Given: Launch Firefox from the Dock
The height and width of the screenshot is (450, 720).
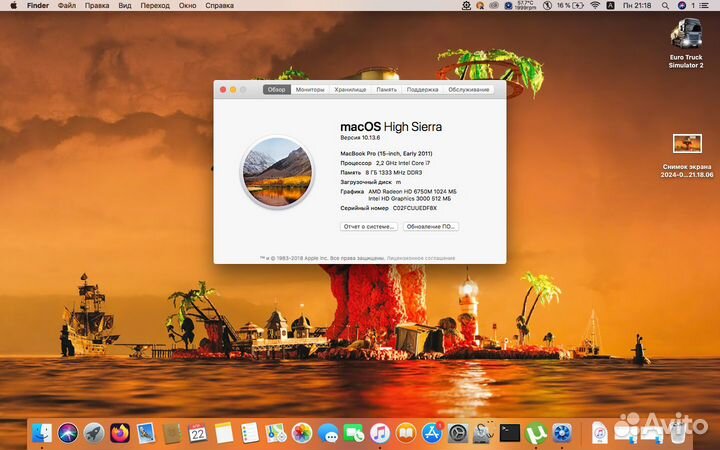Looking at the screenshot, I should click(120, 433).
